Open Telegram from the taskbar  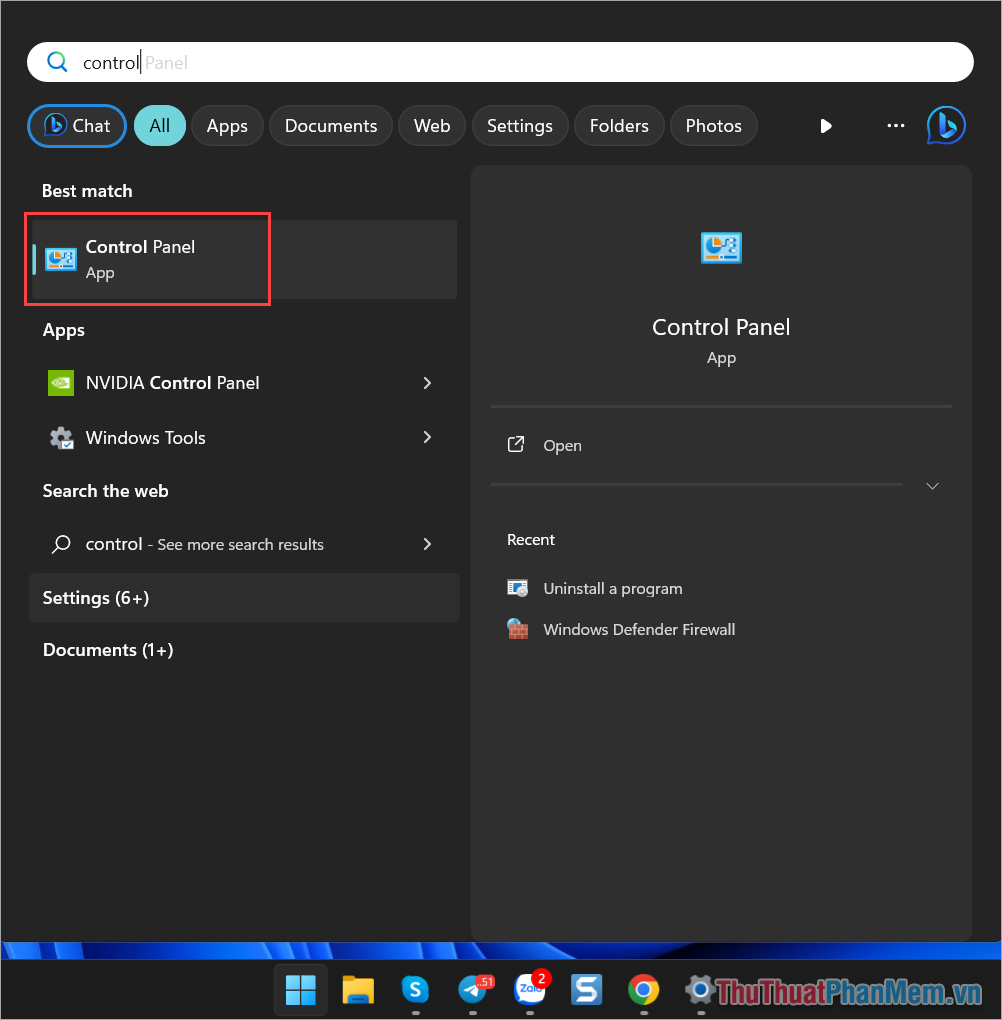[x=472, y=990]
